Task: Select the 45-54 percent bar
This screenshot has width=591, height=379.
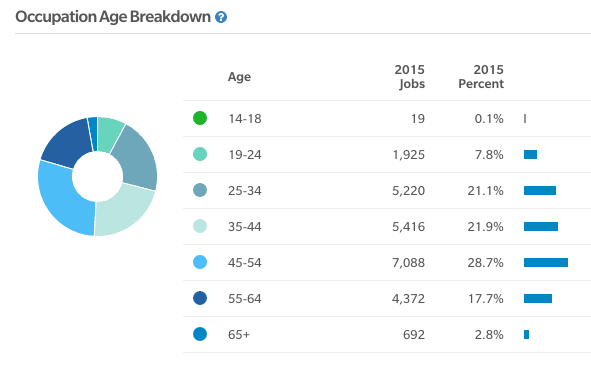Action: pyautogui.click(x=546, y=262)
